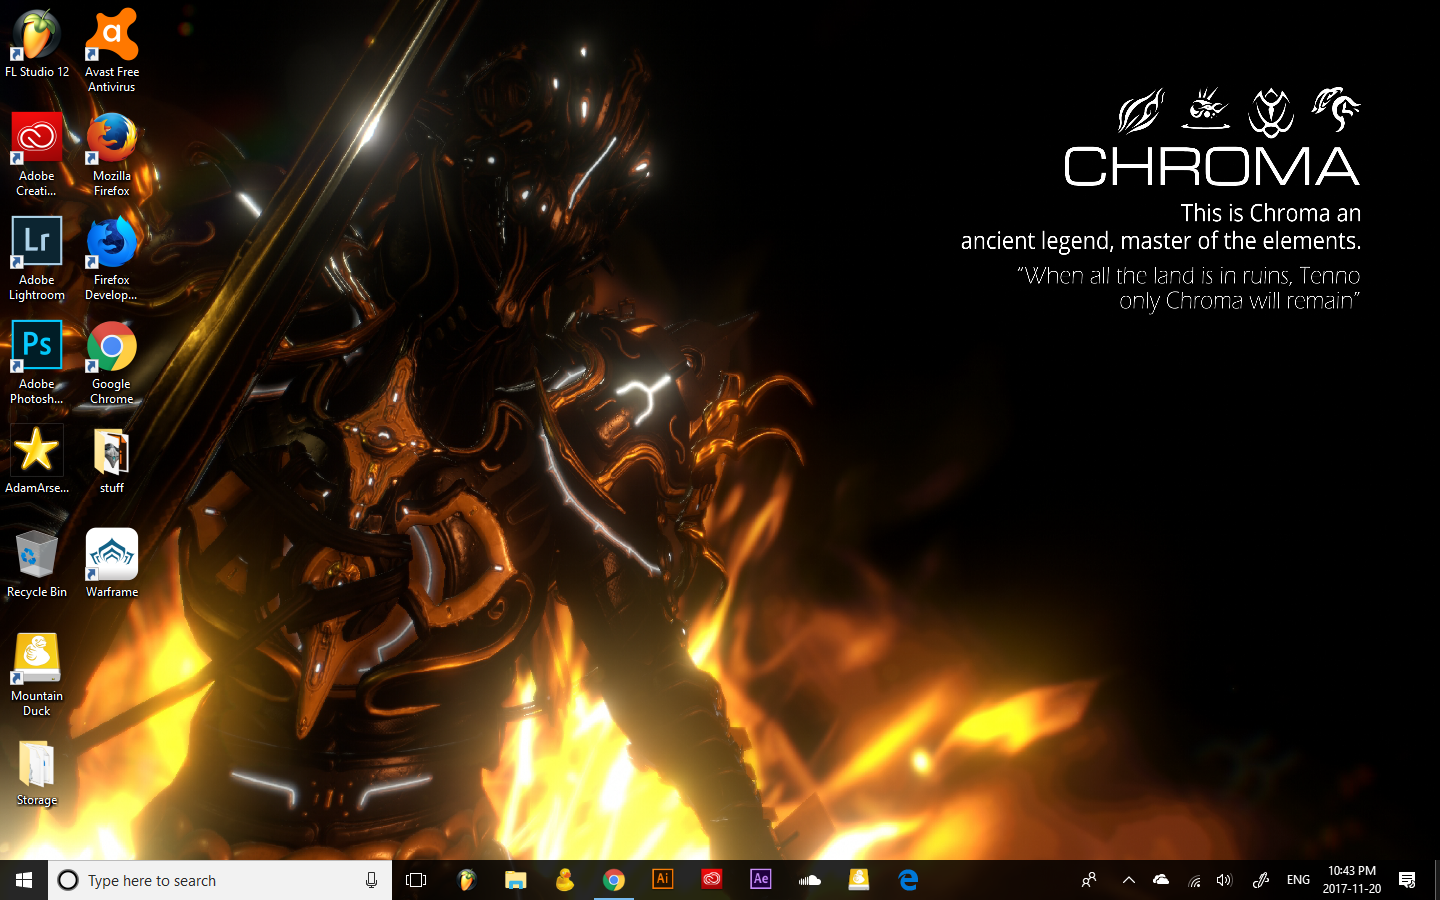
Task: Select the AdamArse star desktop icon
Action: point(37,460)
